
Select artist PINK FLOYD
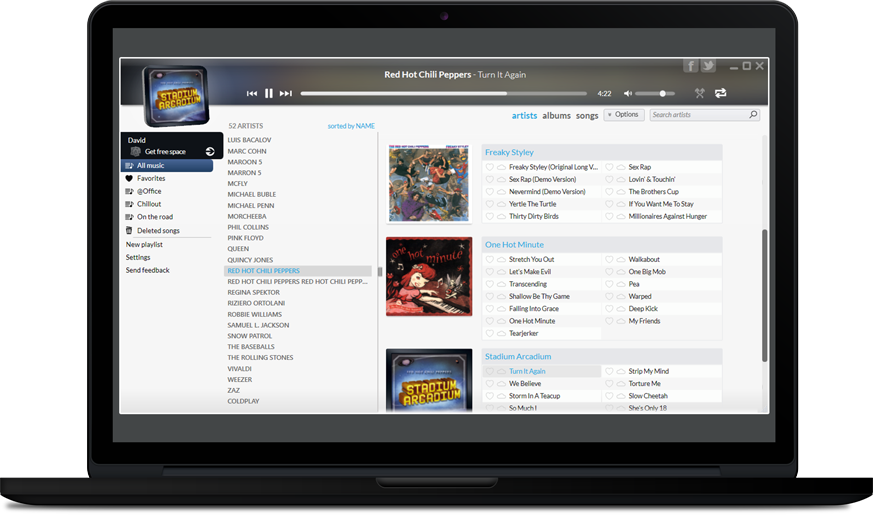pyautogui.click(x=246, y=238)
